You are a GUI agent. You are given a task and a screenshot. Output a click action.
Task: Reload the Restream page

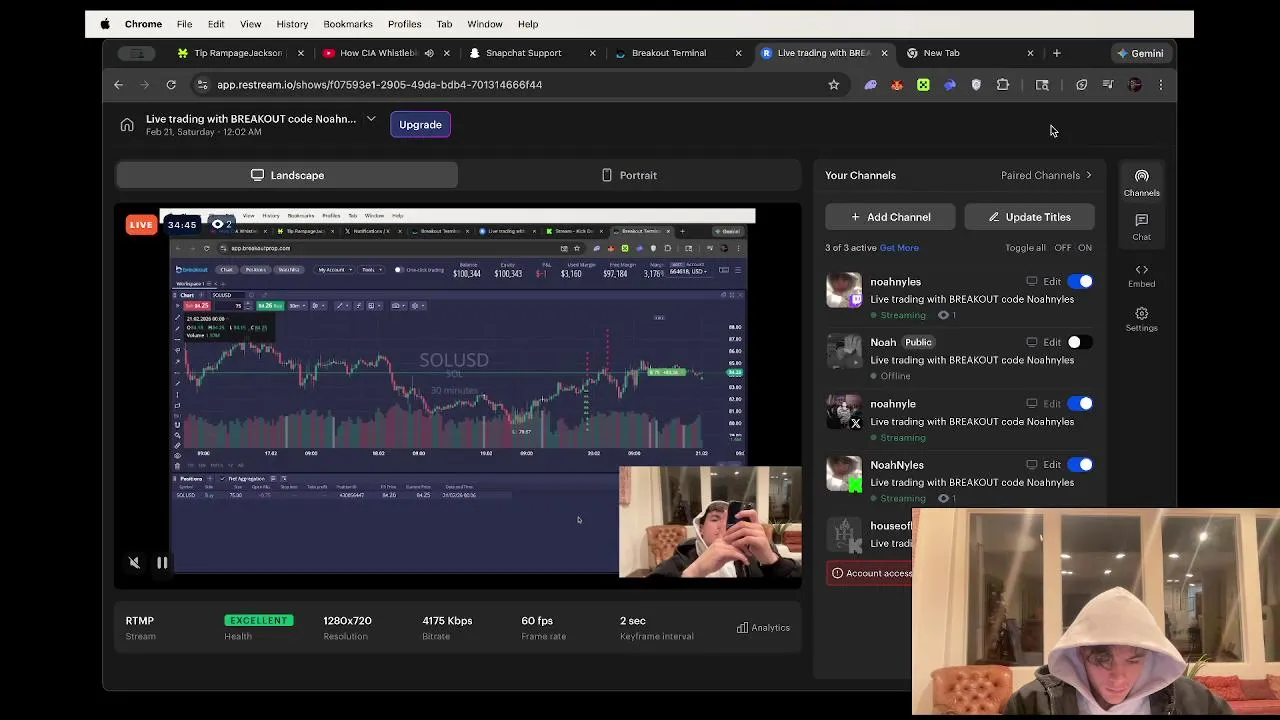click(x=171, y=85)
